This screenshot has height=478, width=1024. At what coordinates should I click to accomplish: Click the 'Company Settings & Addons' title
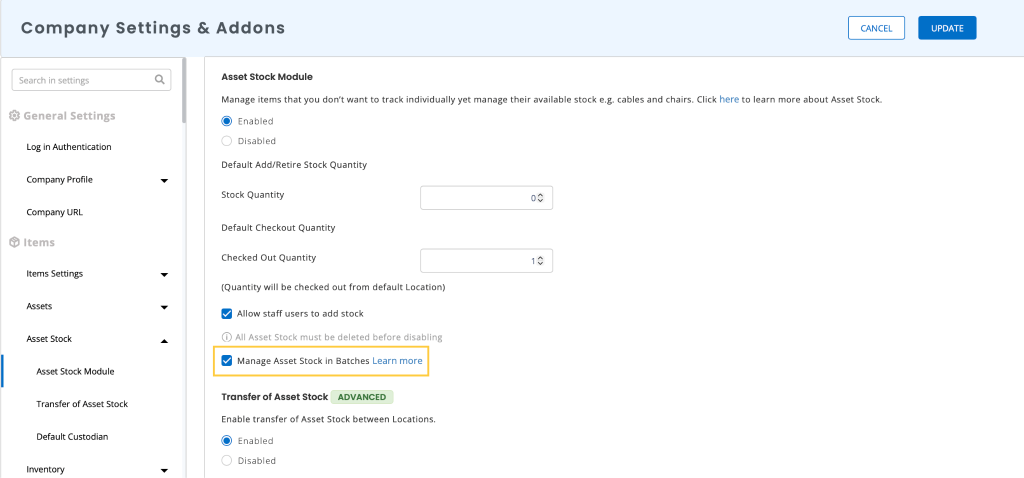pos(153,28)
